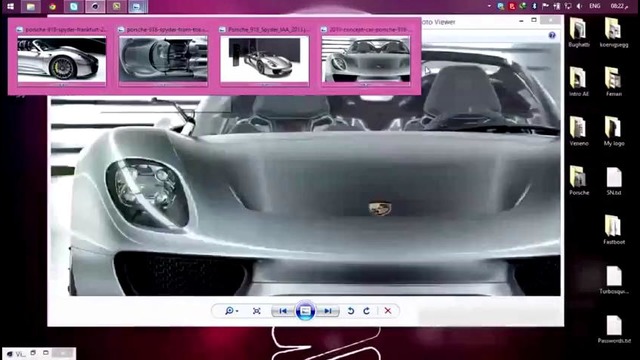This screenshot has height=360, width=640.
Task: Start the slide show with center button
Action: tap(305, 311)
